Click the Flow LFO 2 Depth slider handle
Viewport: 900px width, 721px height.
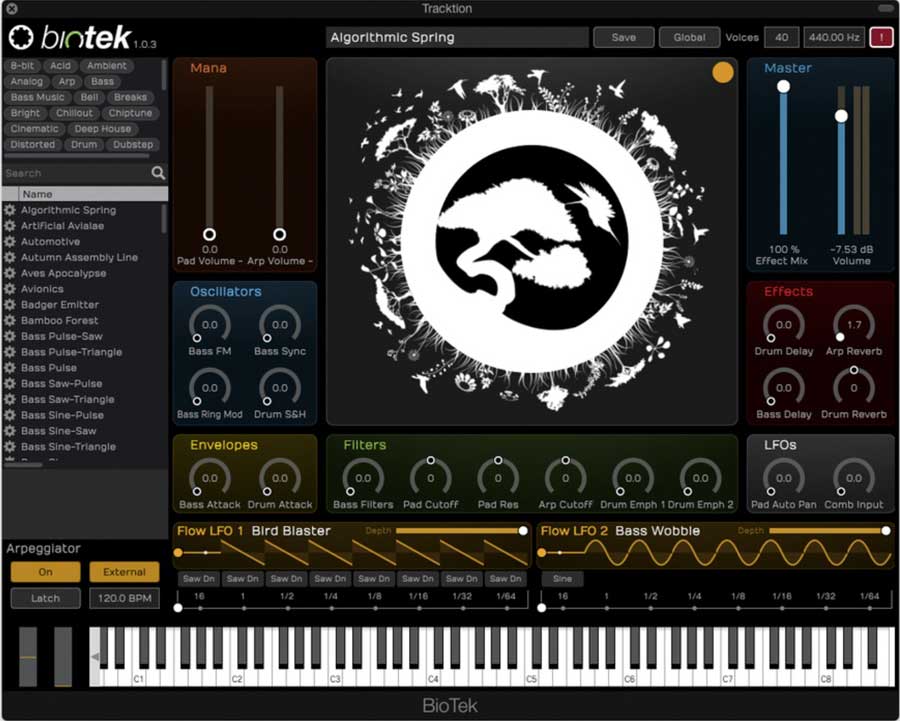pos(886,531)
